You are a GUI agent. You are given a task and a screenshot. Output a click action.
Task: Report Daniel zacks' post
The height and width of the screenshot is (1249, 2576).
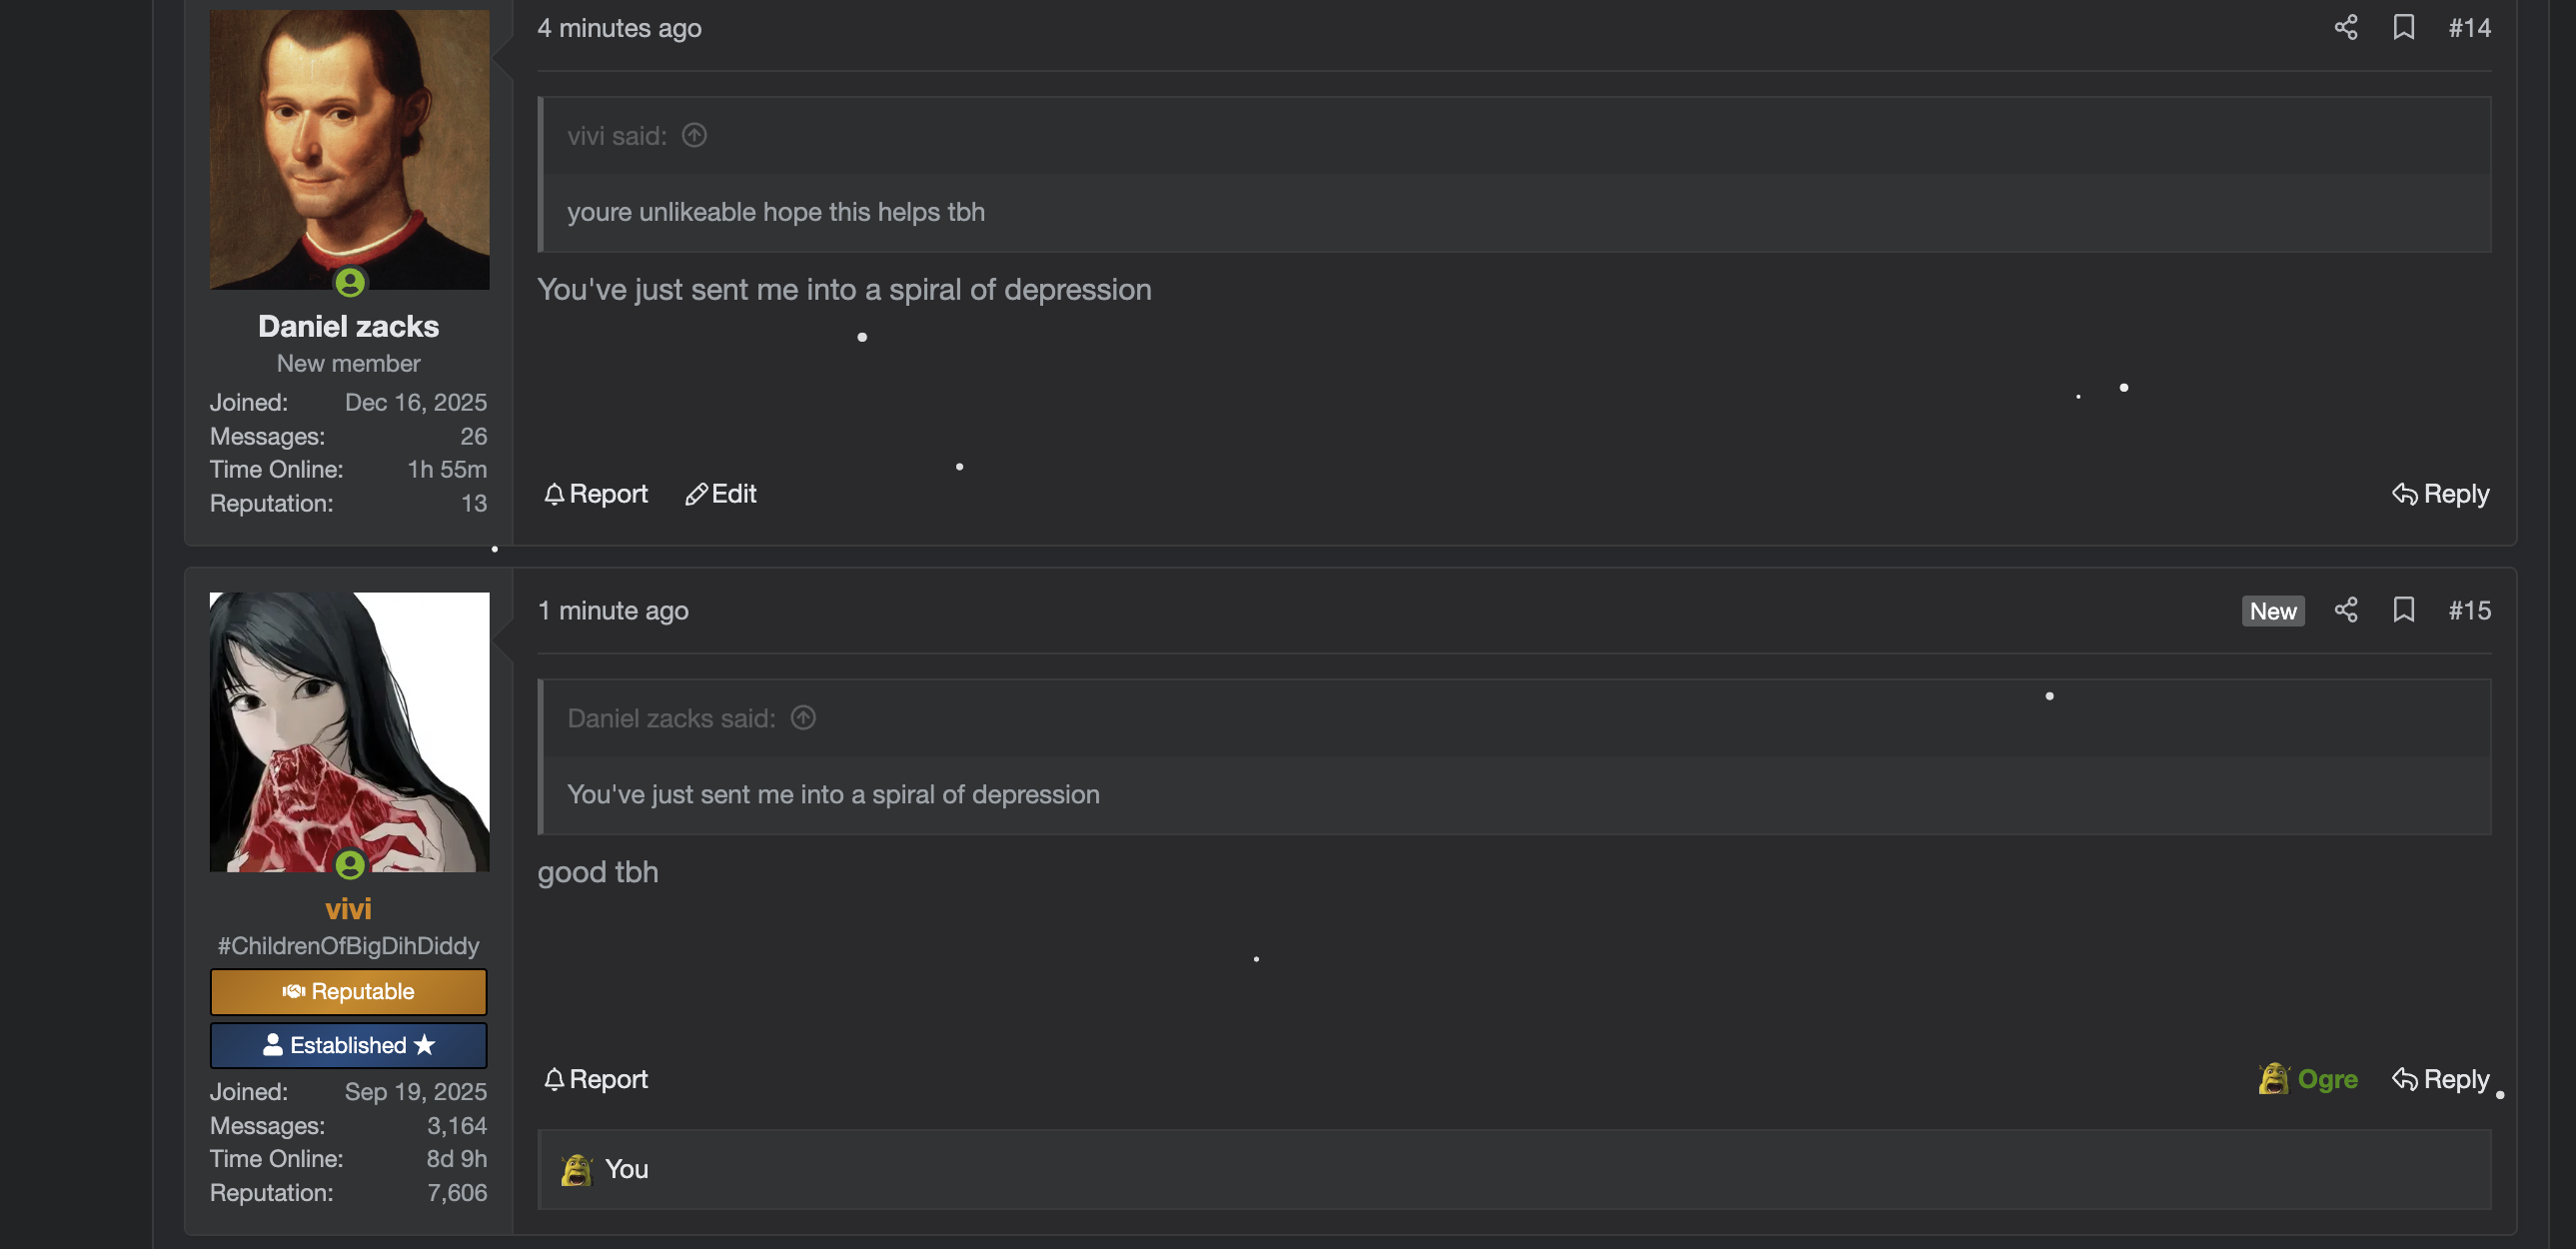596,494
